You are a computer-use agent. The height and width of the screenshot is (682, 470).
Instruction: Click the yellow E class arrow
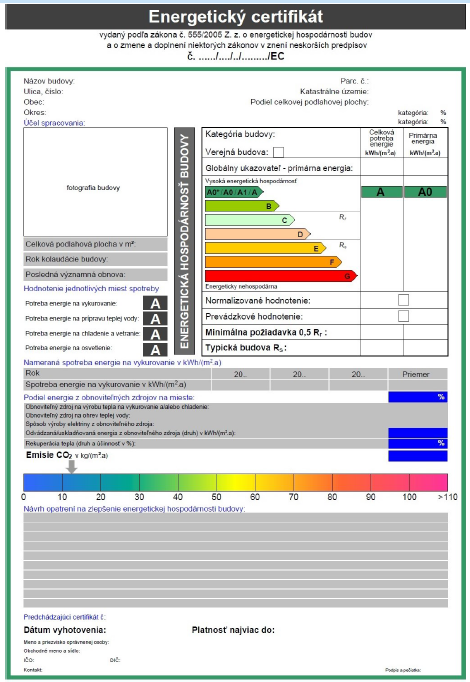(266, 248)
